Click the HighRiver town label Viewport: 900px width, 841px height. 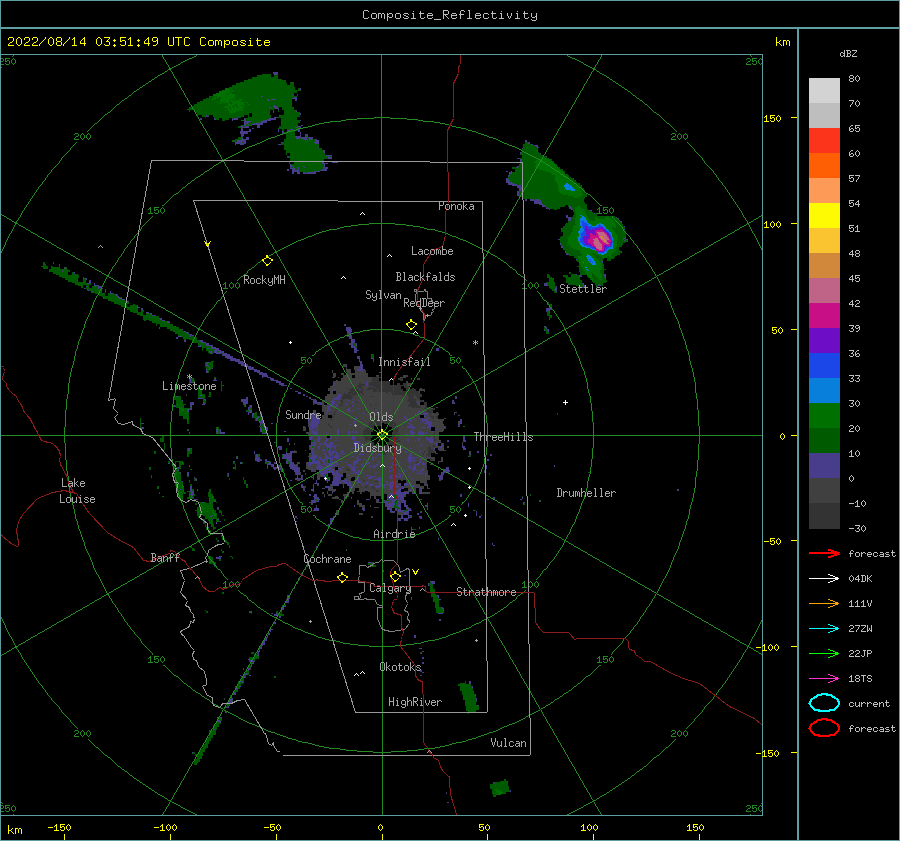[415, 702]
